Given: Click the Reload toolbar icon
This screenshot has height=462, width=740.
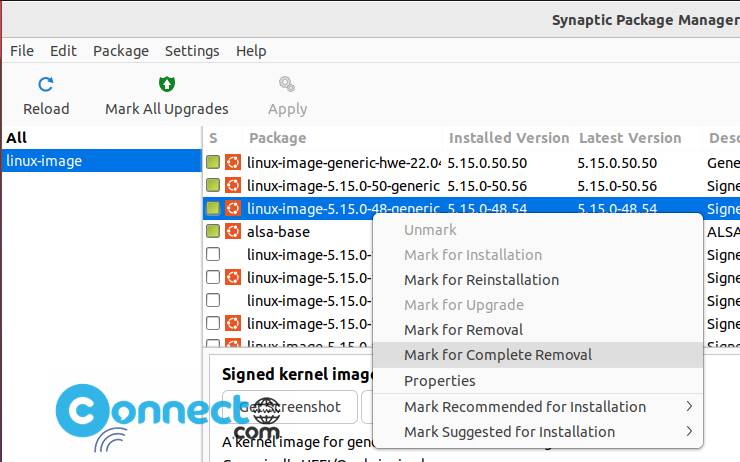Looking at the screenshot, I should (x=46, y=85).
